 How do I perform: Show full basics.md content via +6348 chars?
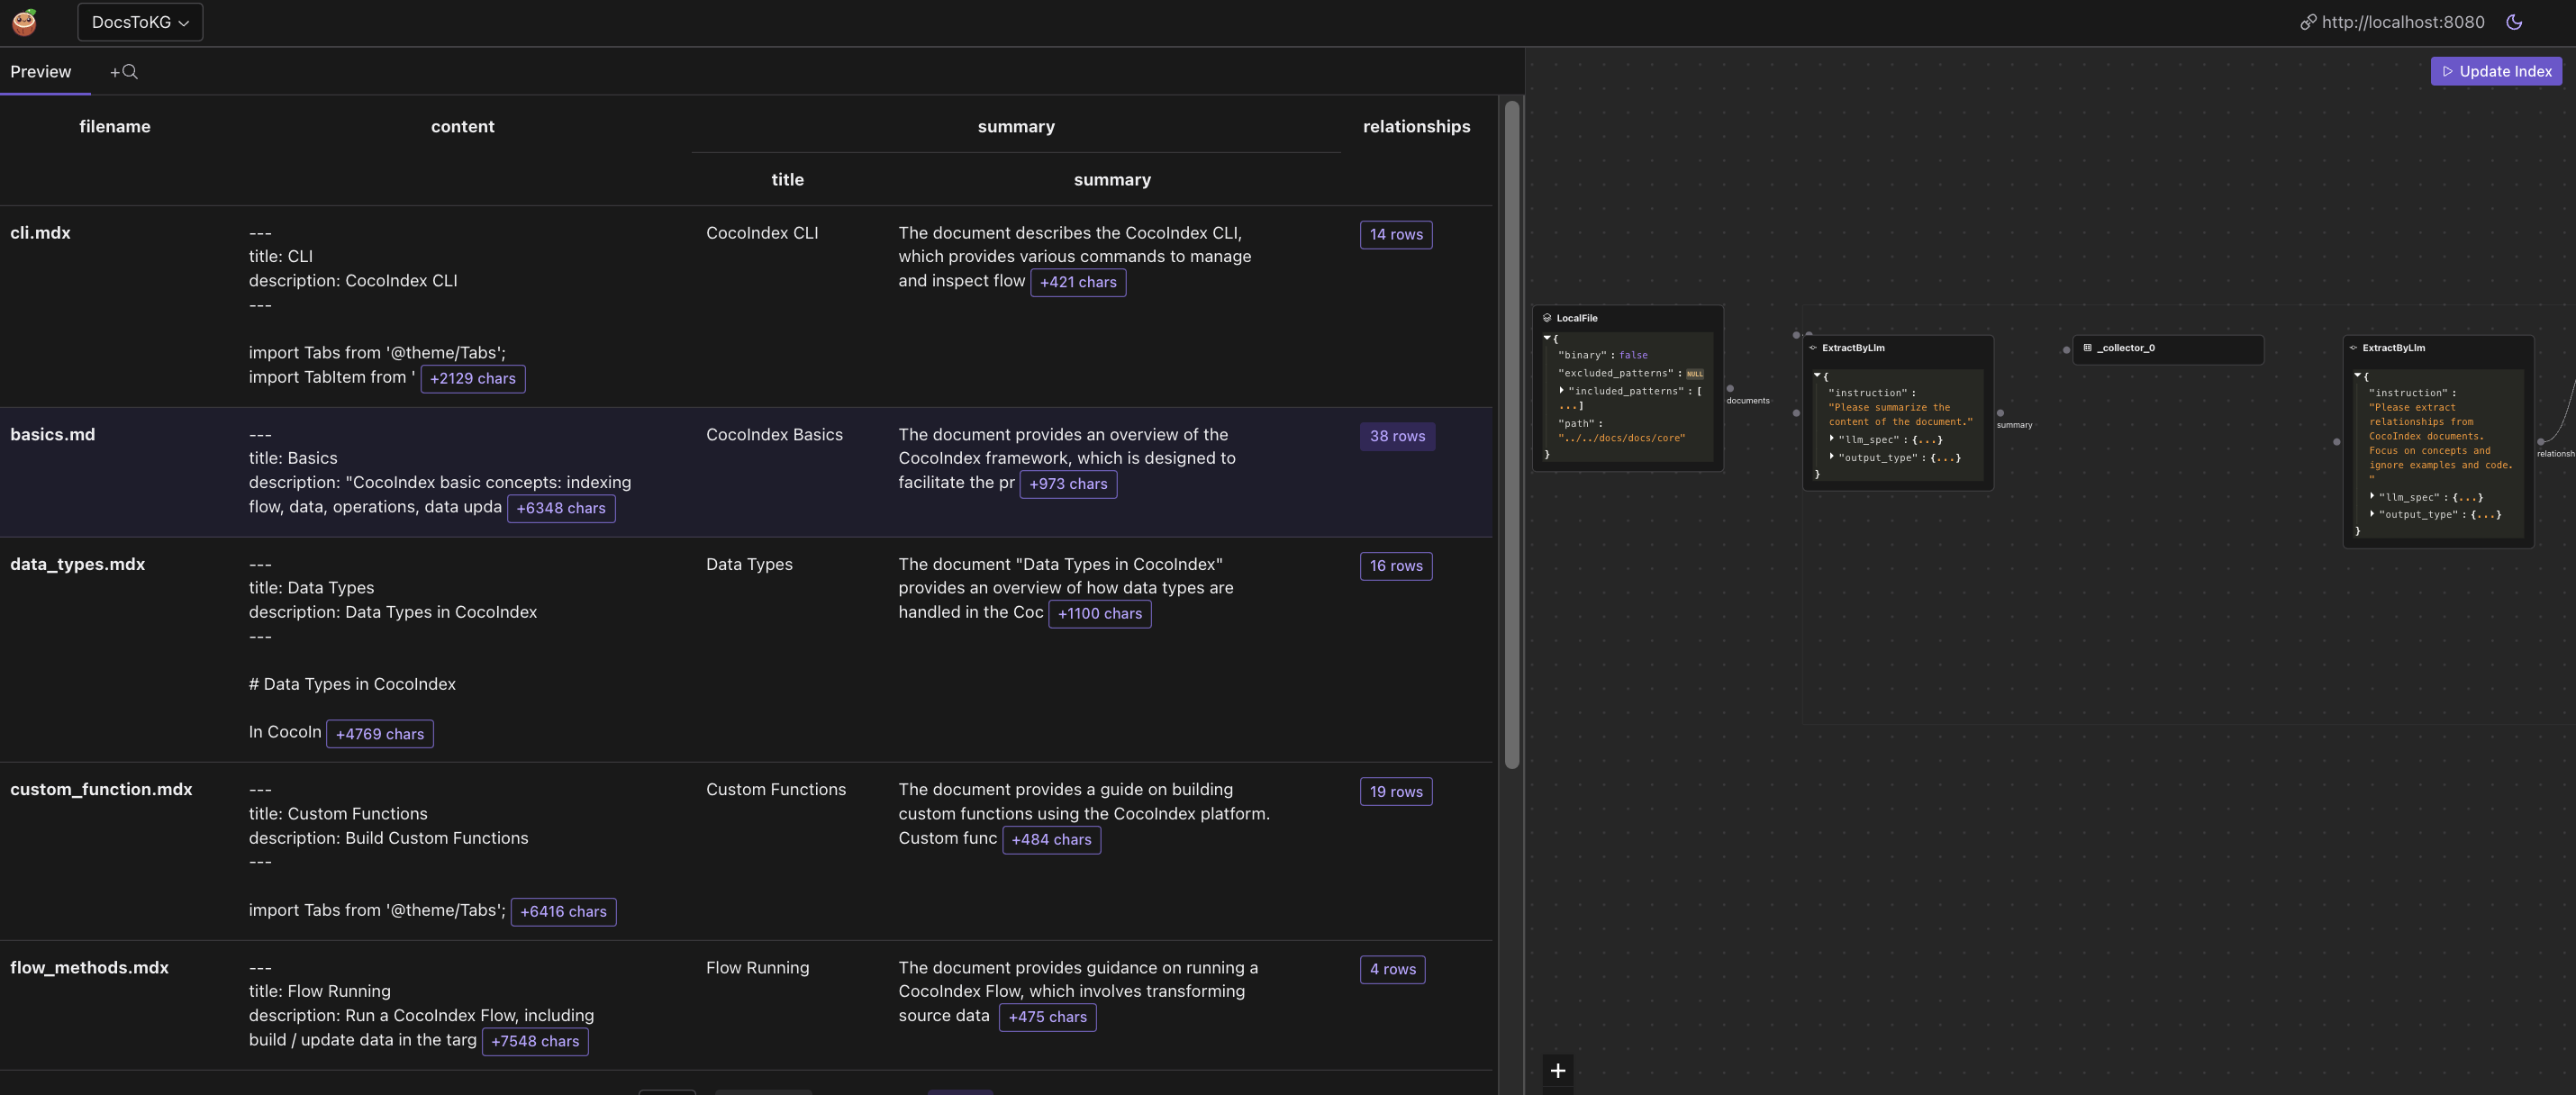pos(561,508)
